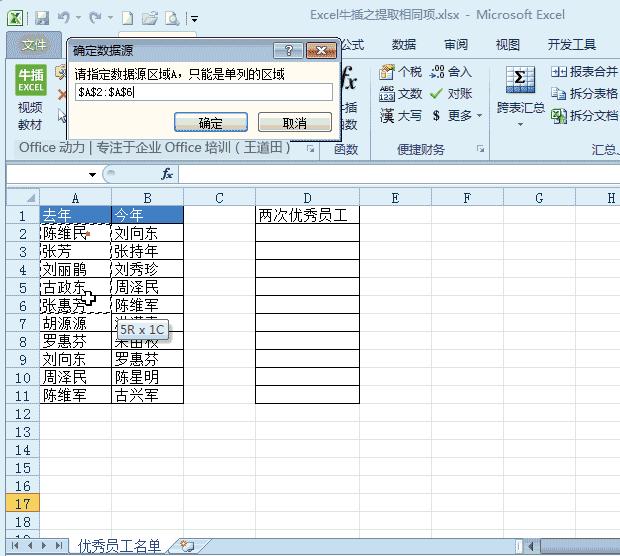
Task: Open the 公式 ribbon tab
Action: tap(352, 44)
